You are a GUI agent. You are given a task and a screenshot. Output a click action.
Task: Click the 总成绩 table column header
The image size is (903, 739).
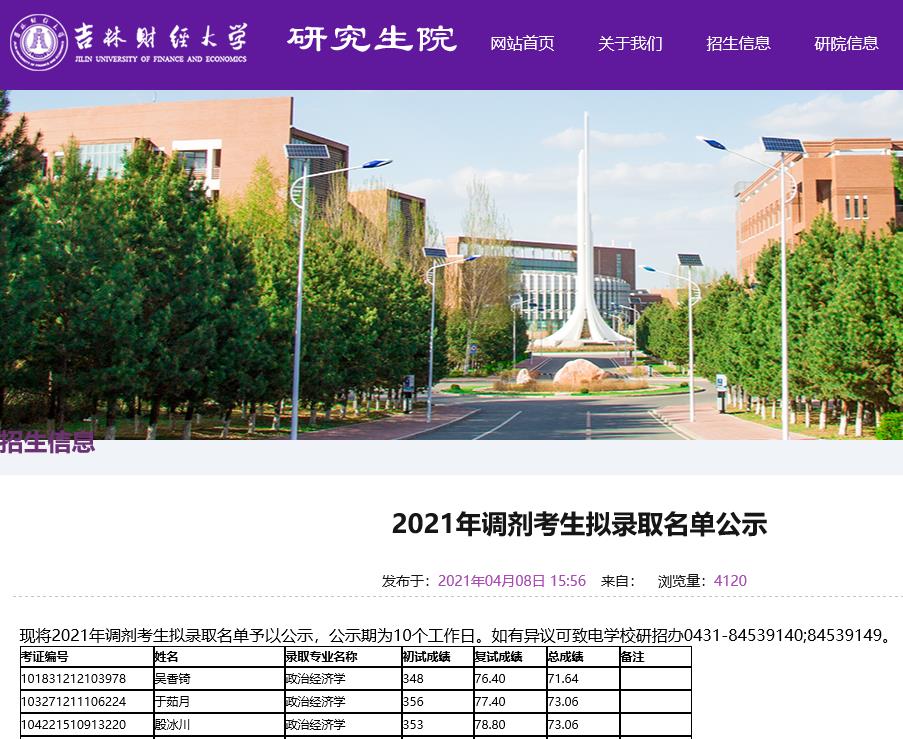[x=565, y=657]
